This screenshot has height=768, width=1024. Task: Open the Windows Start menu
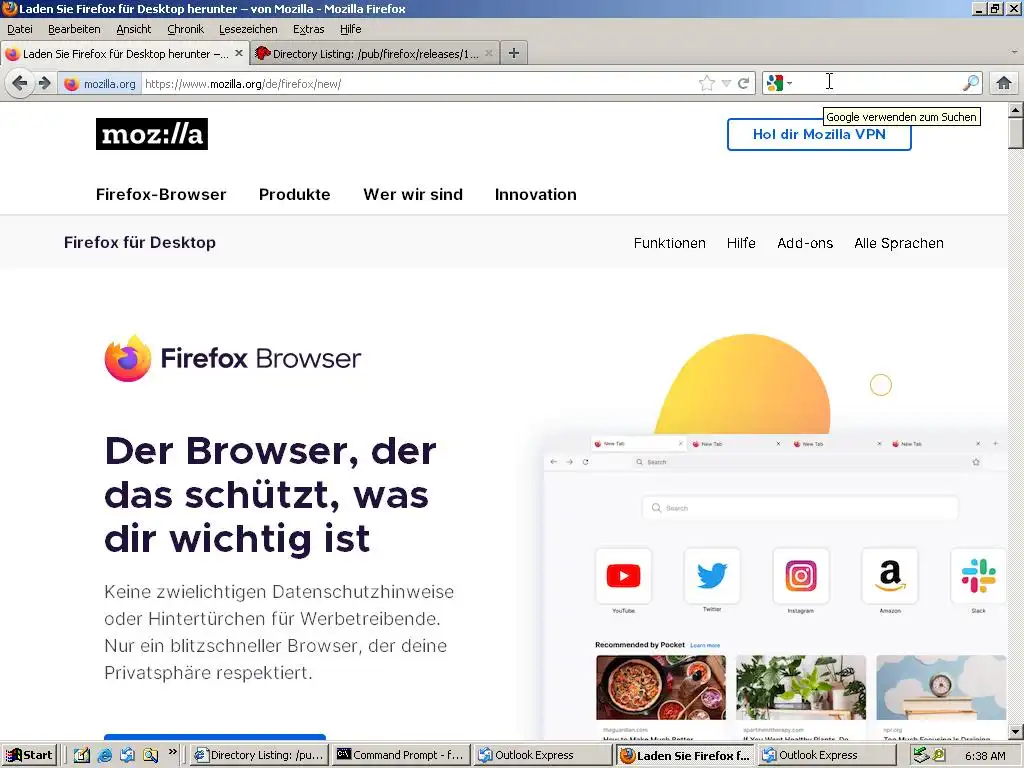[29, 755]
